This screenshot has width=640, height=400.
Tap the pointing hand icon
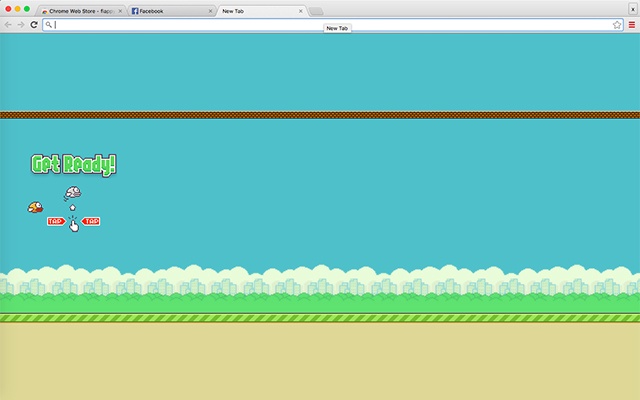coord(73,224)
